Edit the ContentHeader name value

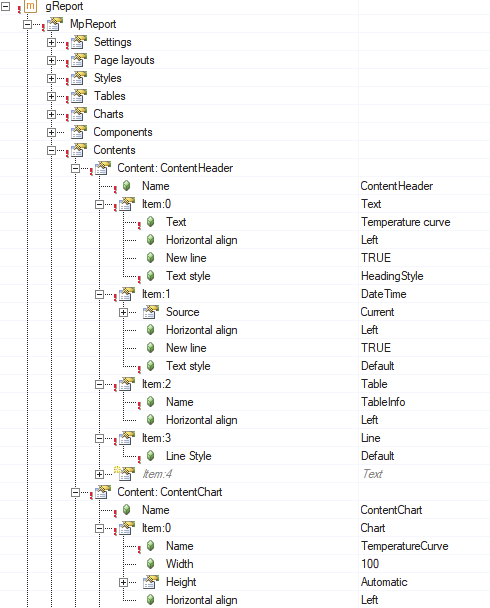point(397,186)
